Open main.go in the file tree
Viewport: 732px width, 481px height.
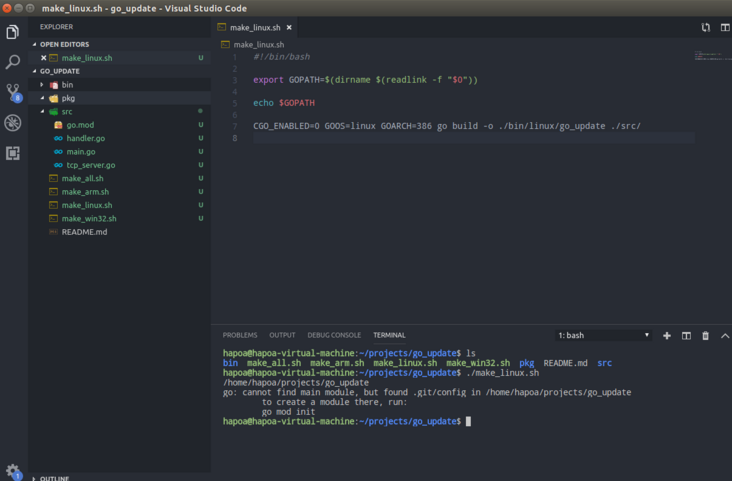pos(81,151)
